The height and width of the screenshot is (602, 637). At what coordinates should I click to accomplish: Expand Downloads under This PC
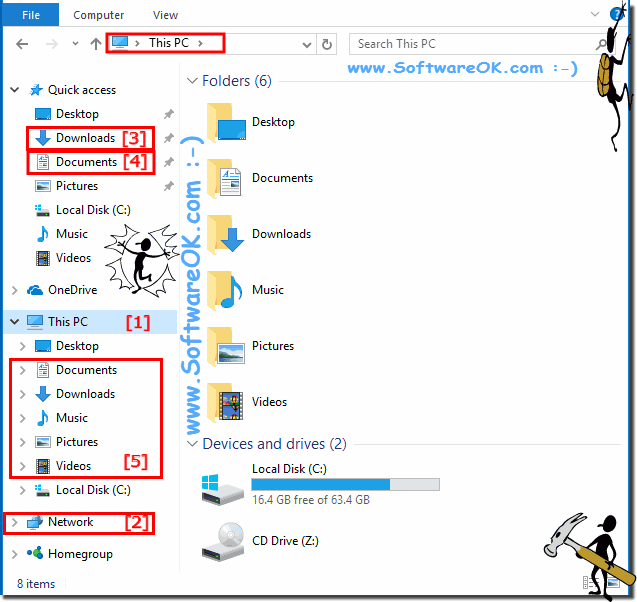click(x=23, y=394)
